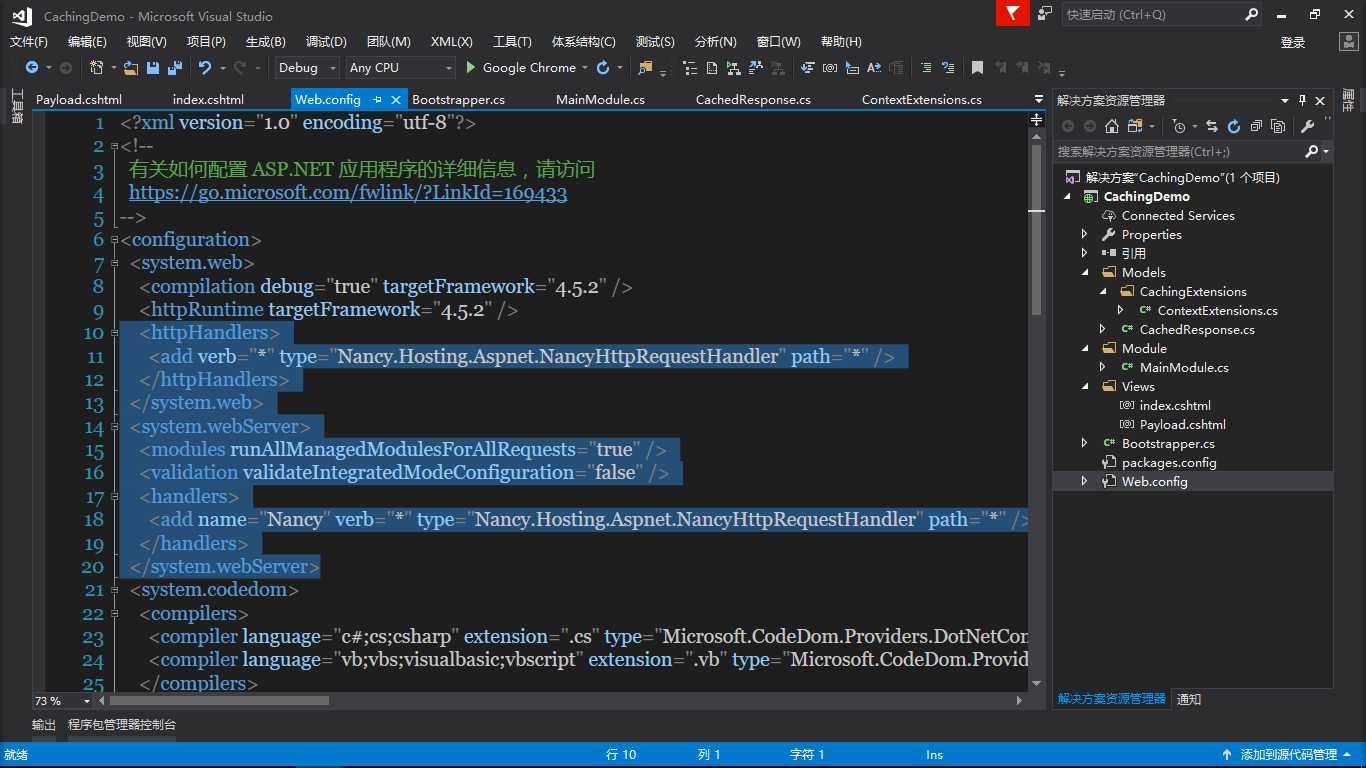Refresh the Solution Explorer
The image size is (1366, 768).
(x=1234, y=126)
